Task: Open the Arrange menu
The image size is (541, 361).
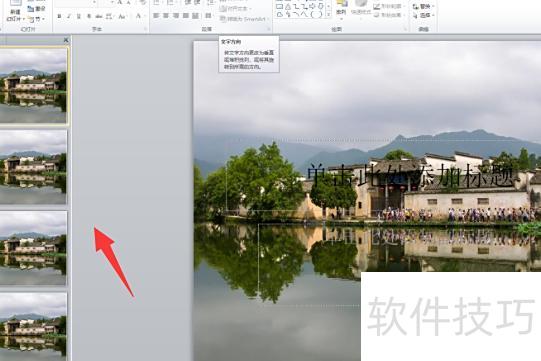Action: coord(342,10)
